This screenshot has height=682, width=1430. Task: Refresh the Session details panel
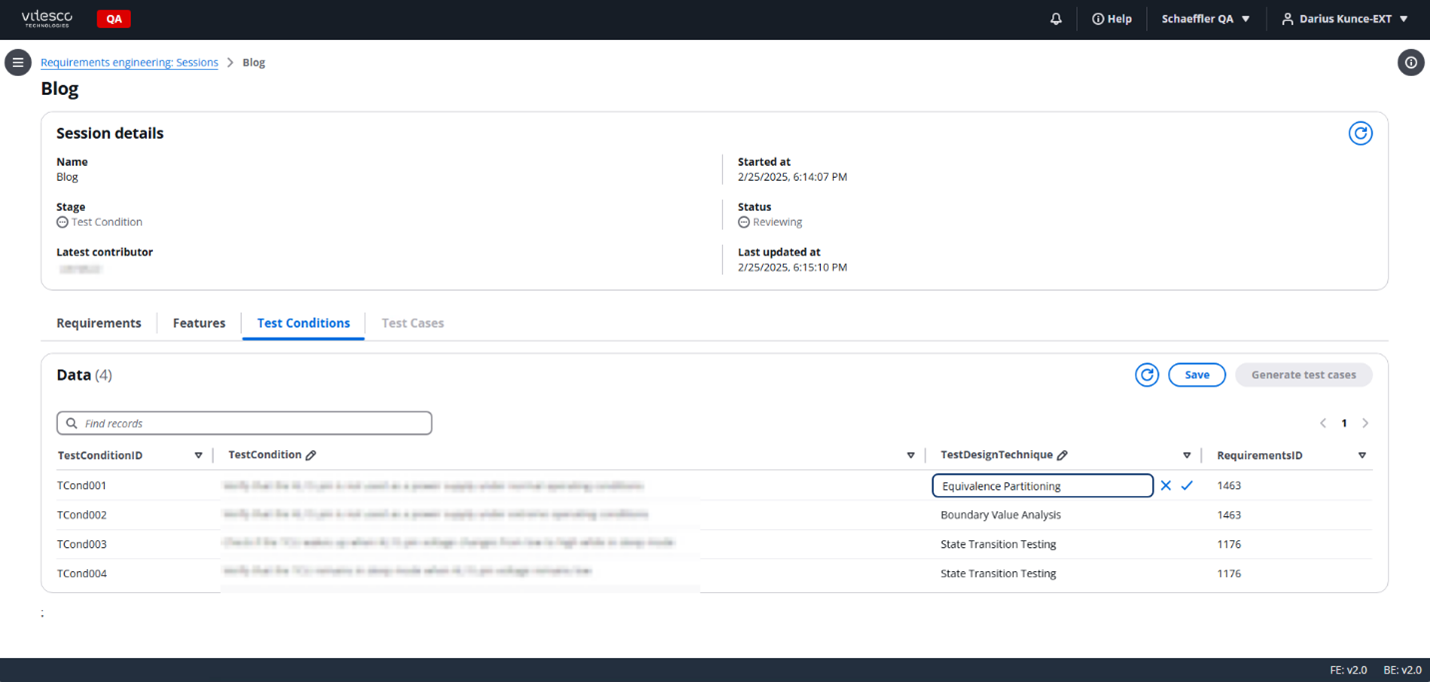click(1360, 132)
